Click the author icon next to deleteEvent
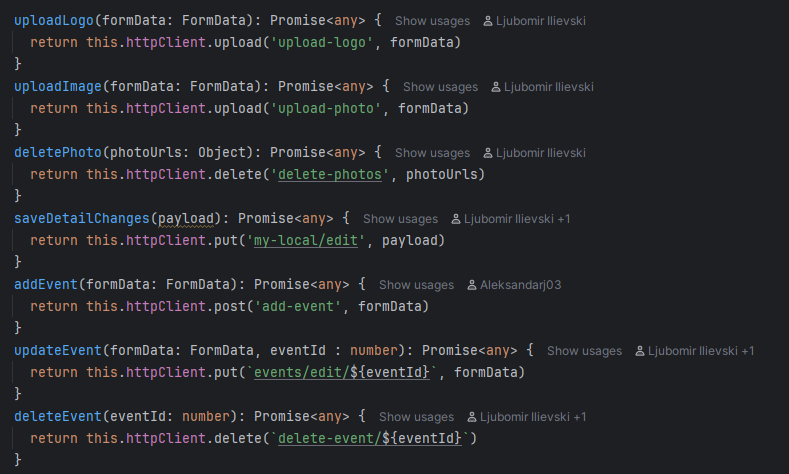 472,417
